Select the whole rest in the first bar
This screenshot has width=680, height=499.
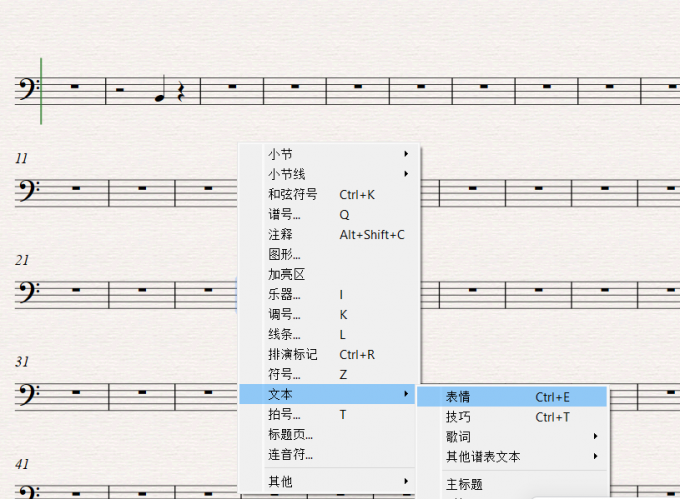click(75, 86)
